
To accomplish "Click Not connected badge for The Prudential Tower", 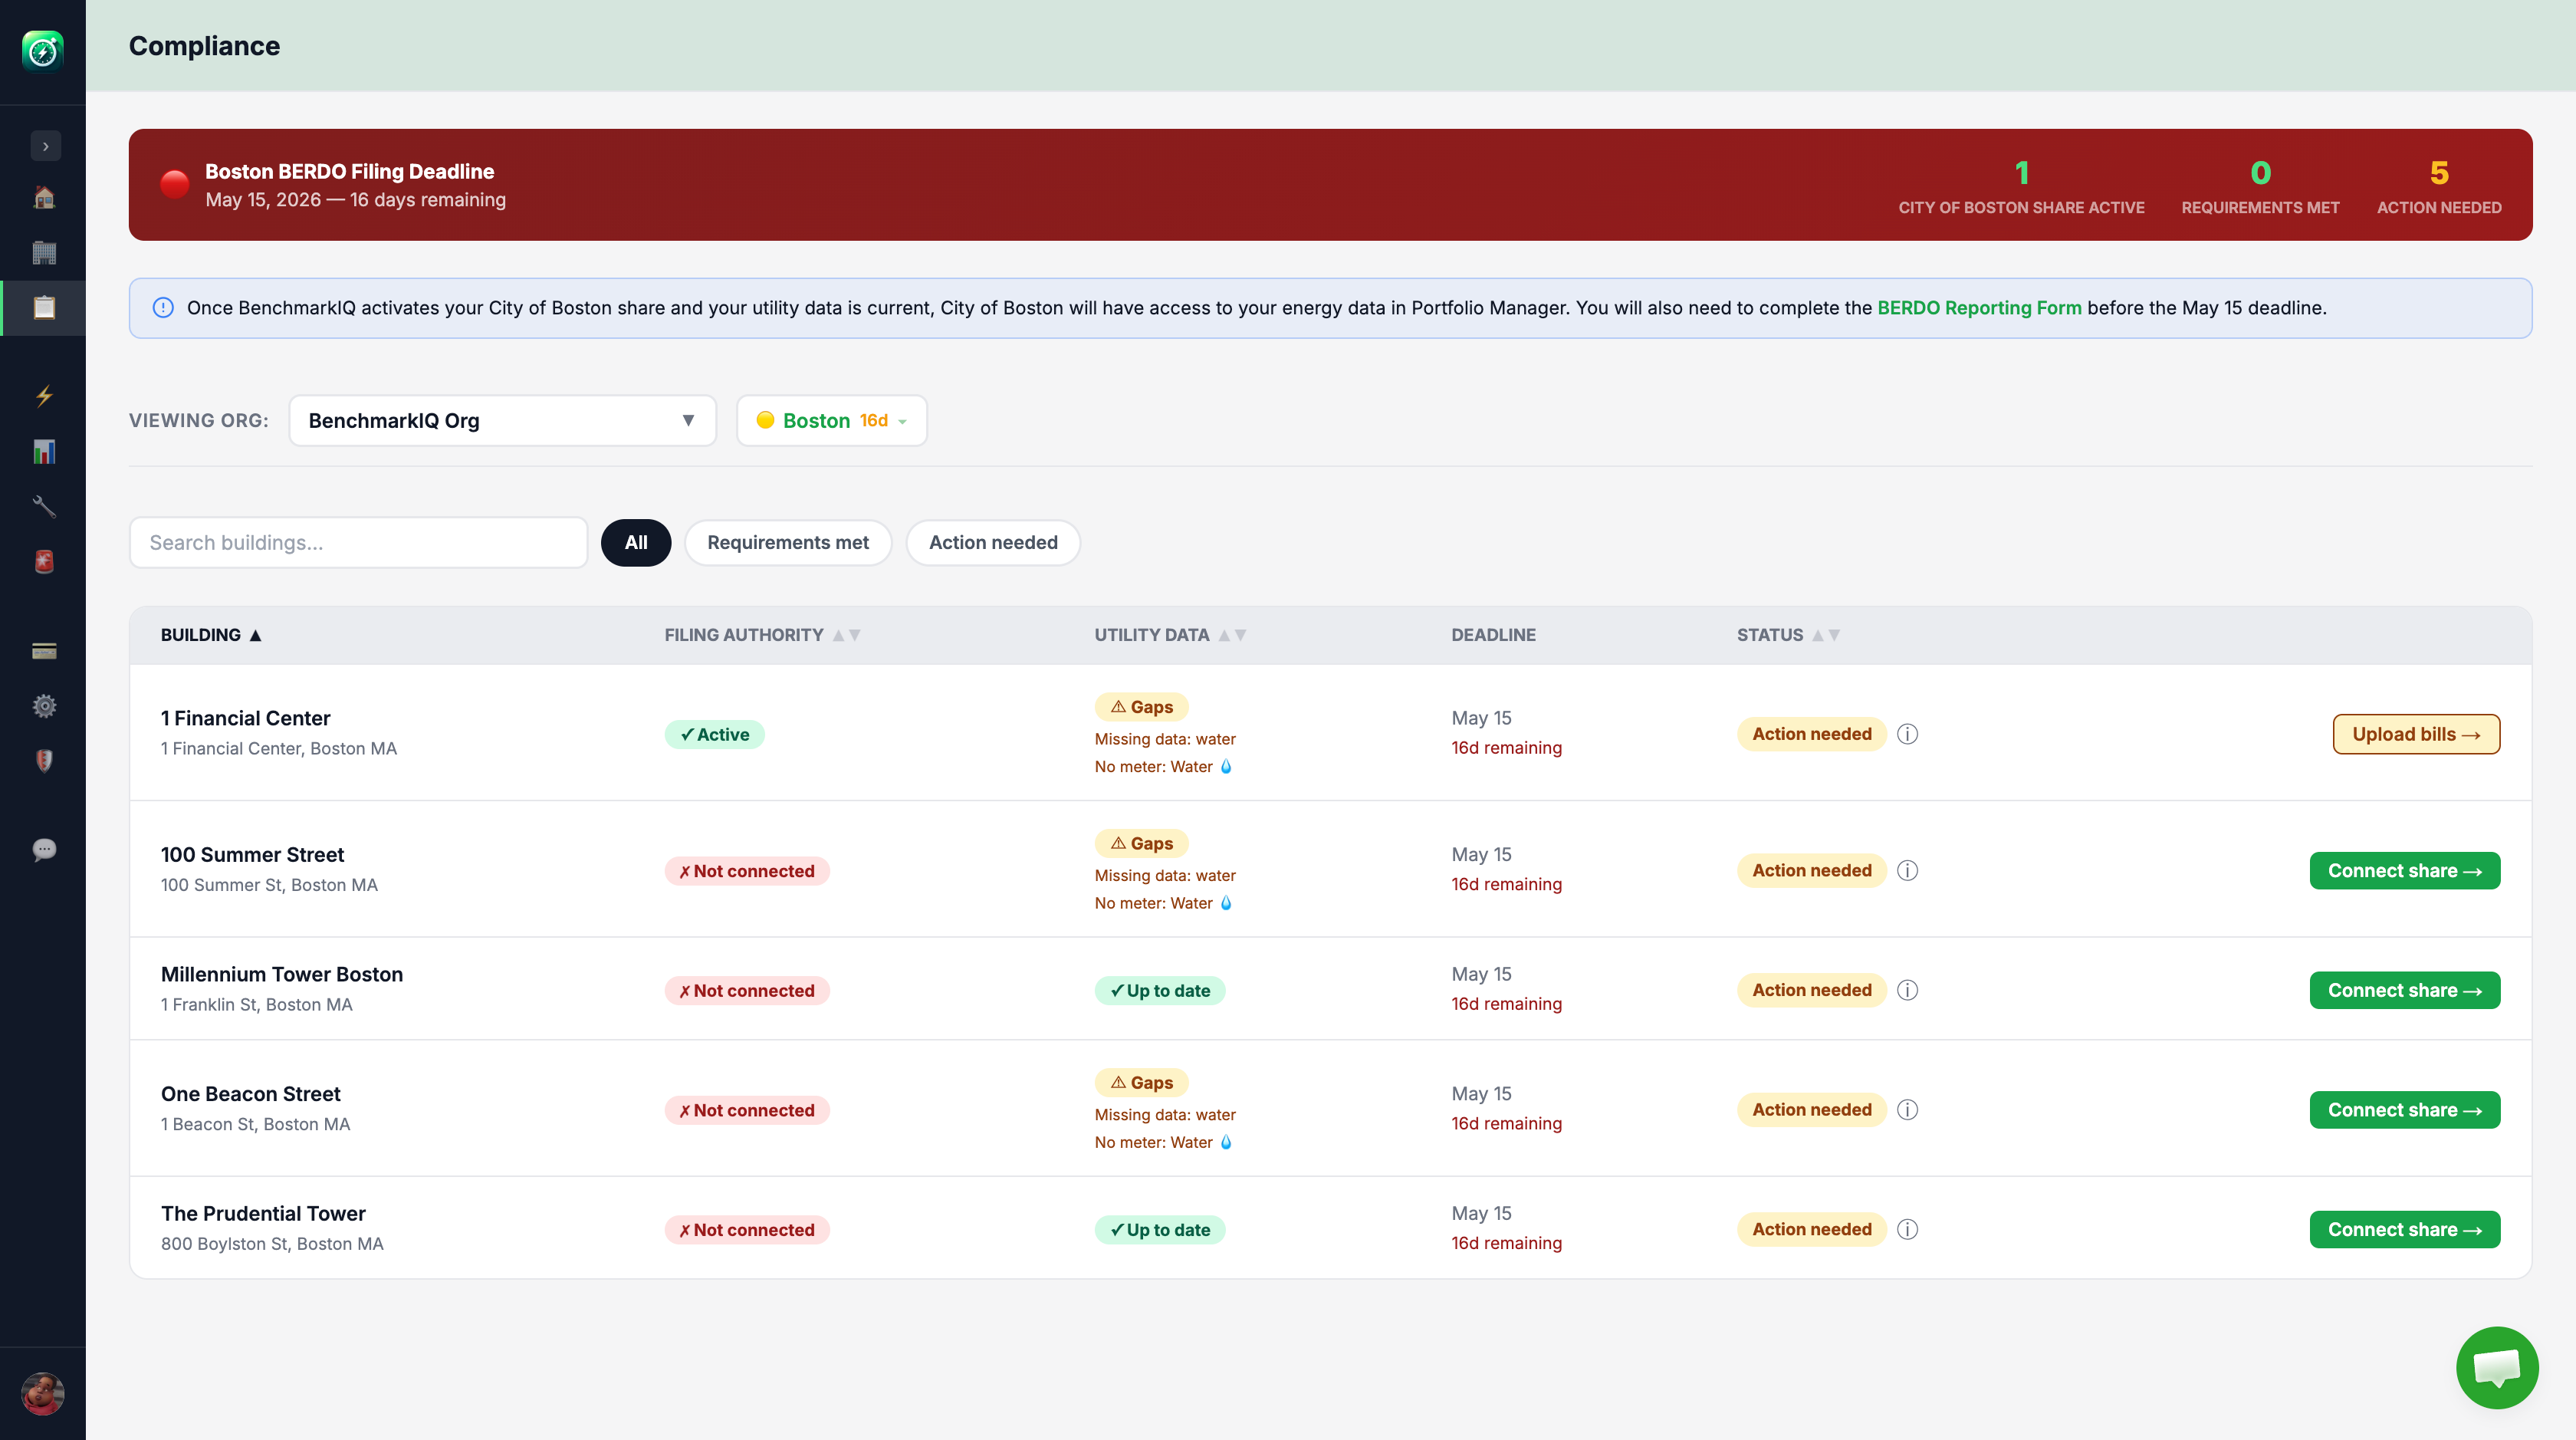I will (747, 1229).
